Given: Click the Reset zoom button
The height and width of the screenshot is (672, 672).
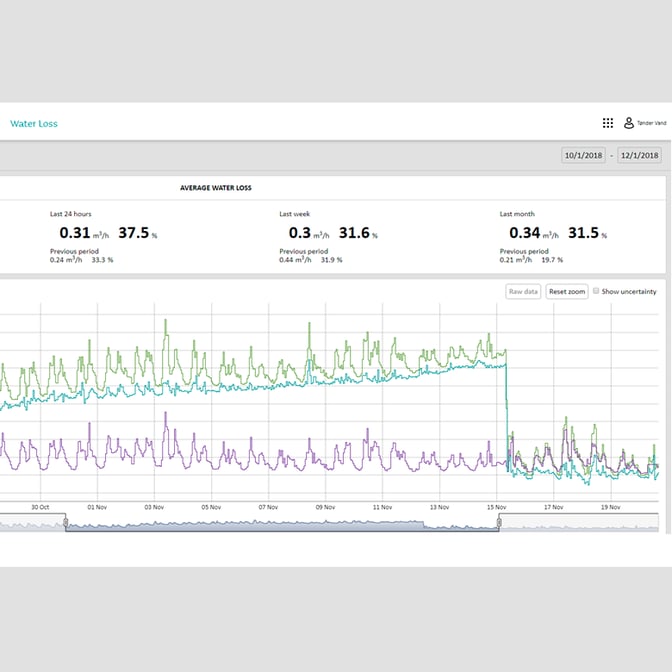Looking at the screenshot, I should click(568, 292).
